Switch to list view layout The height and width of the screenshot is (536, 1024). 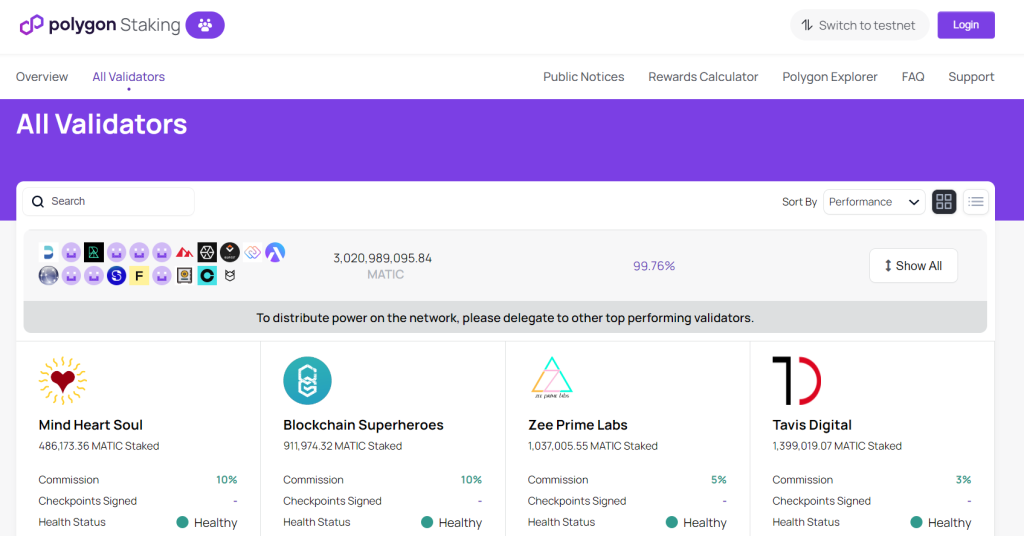976,202
